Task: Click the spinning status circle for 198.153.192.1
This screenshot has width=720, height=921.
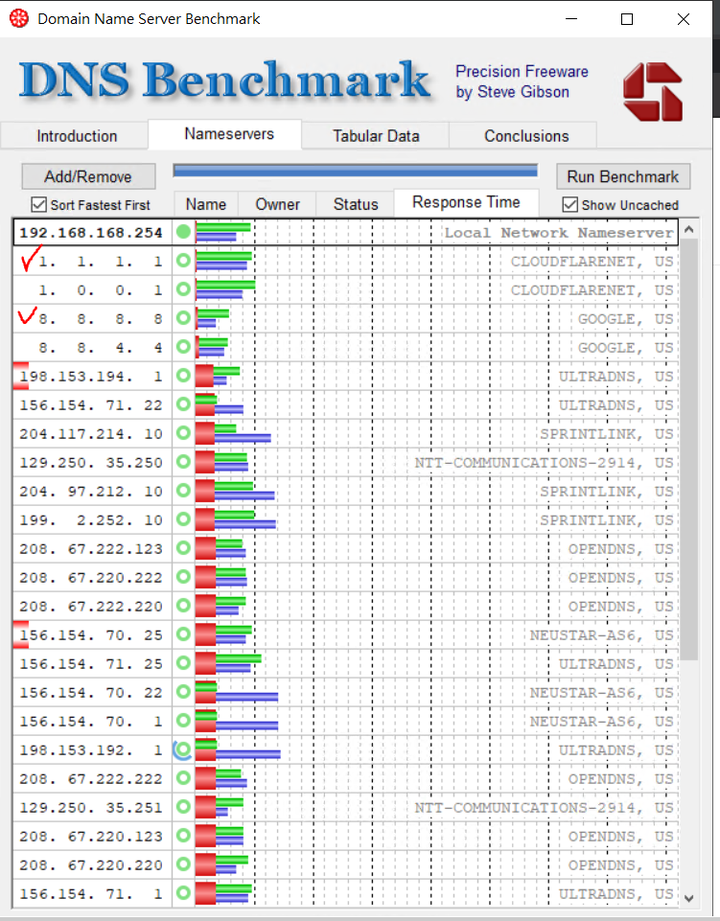Action: (183, 749)
